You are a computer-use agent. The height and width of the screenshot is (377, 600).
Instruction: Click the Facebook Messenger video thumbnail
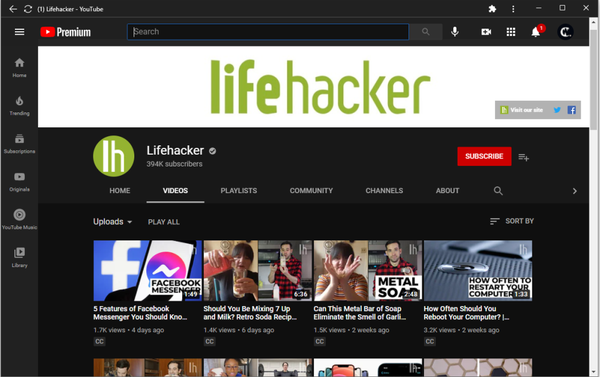[148, 270]
